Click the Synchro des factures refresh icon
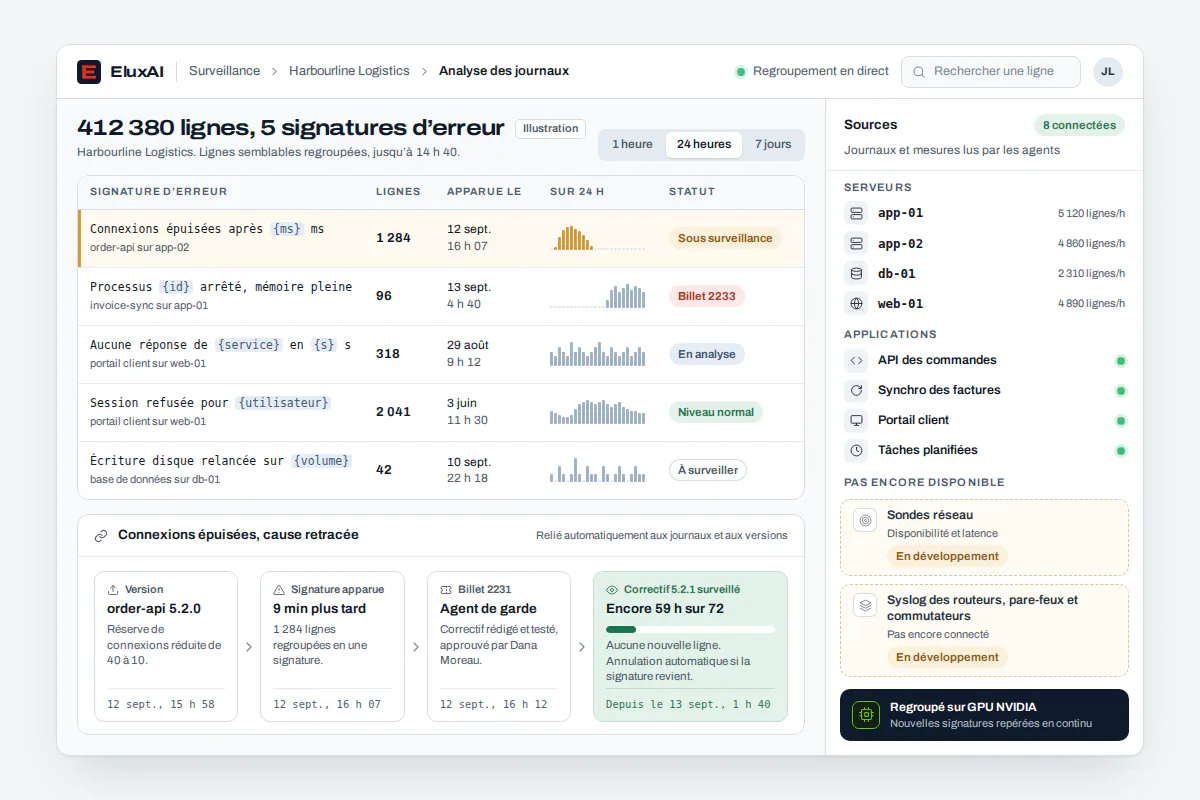This screenshot has height=800, width=1200. click(x=855, y=390)
